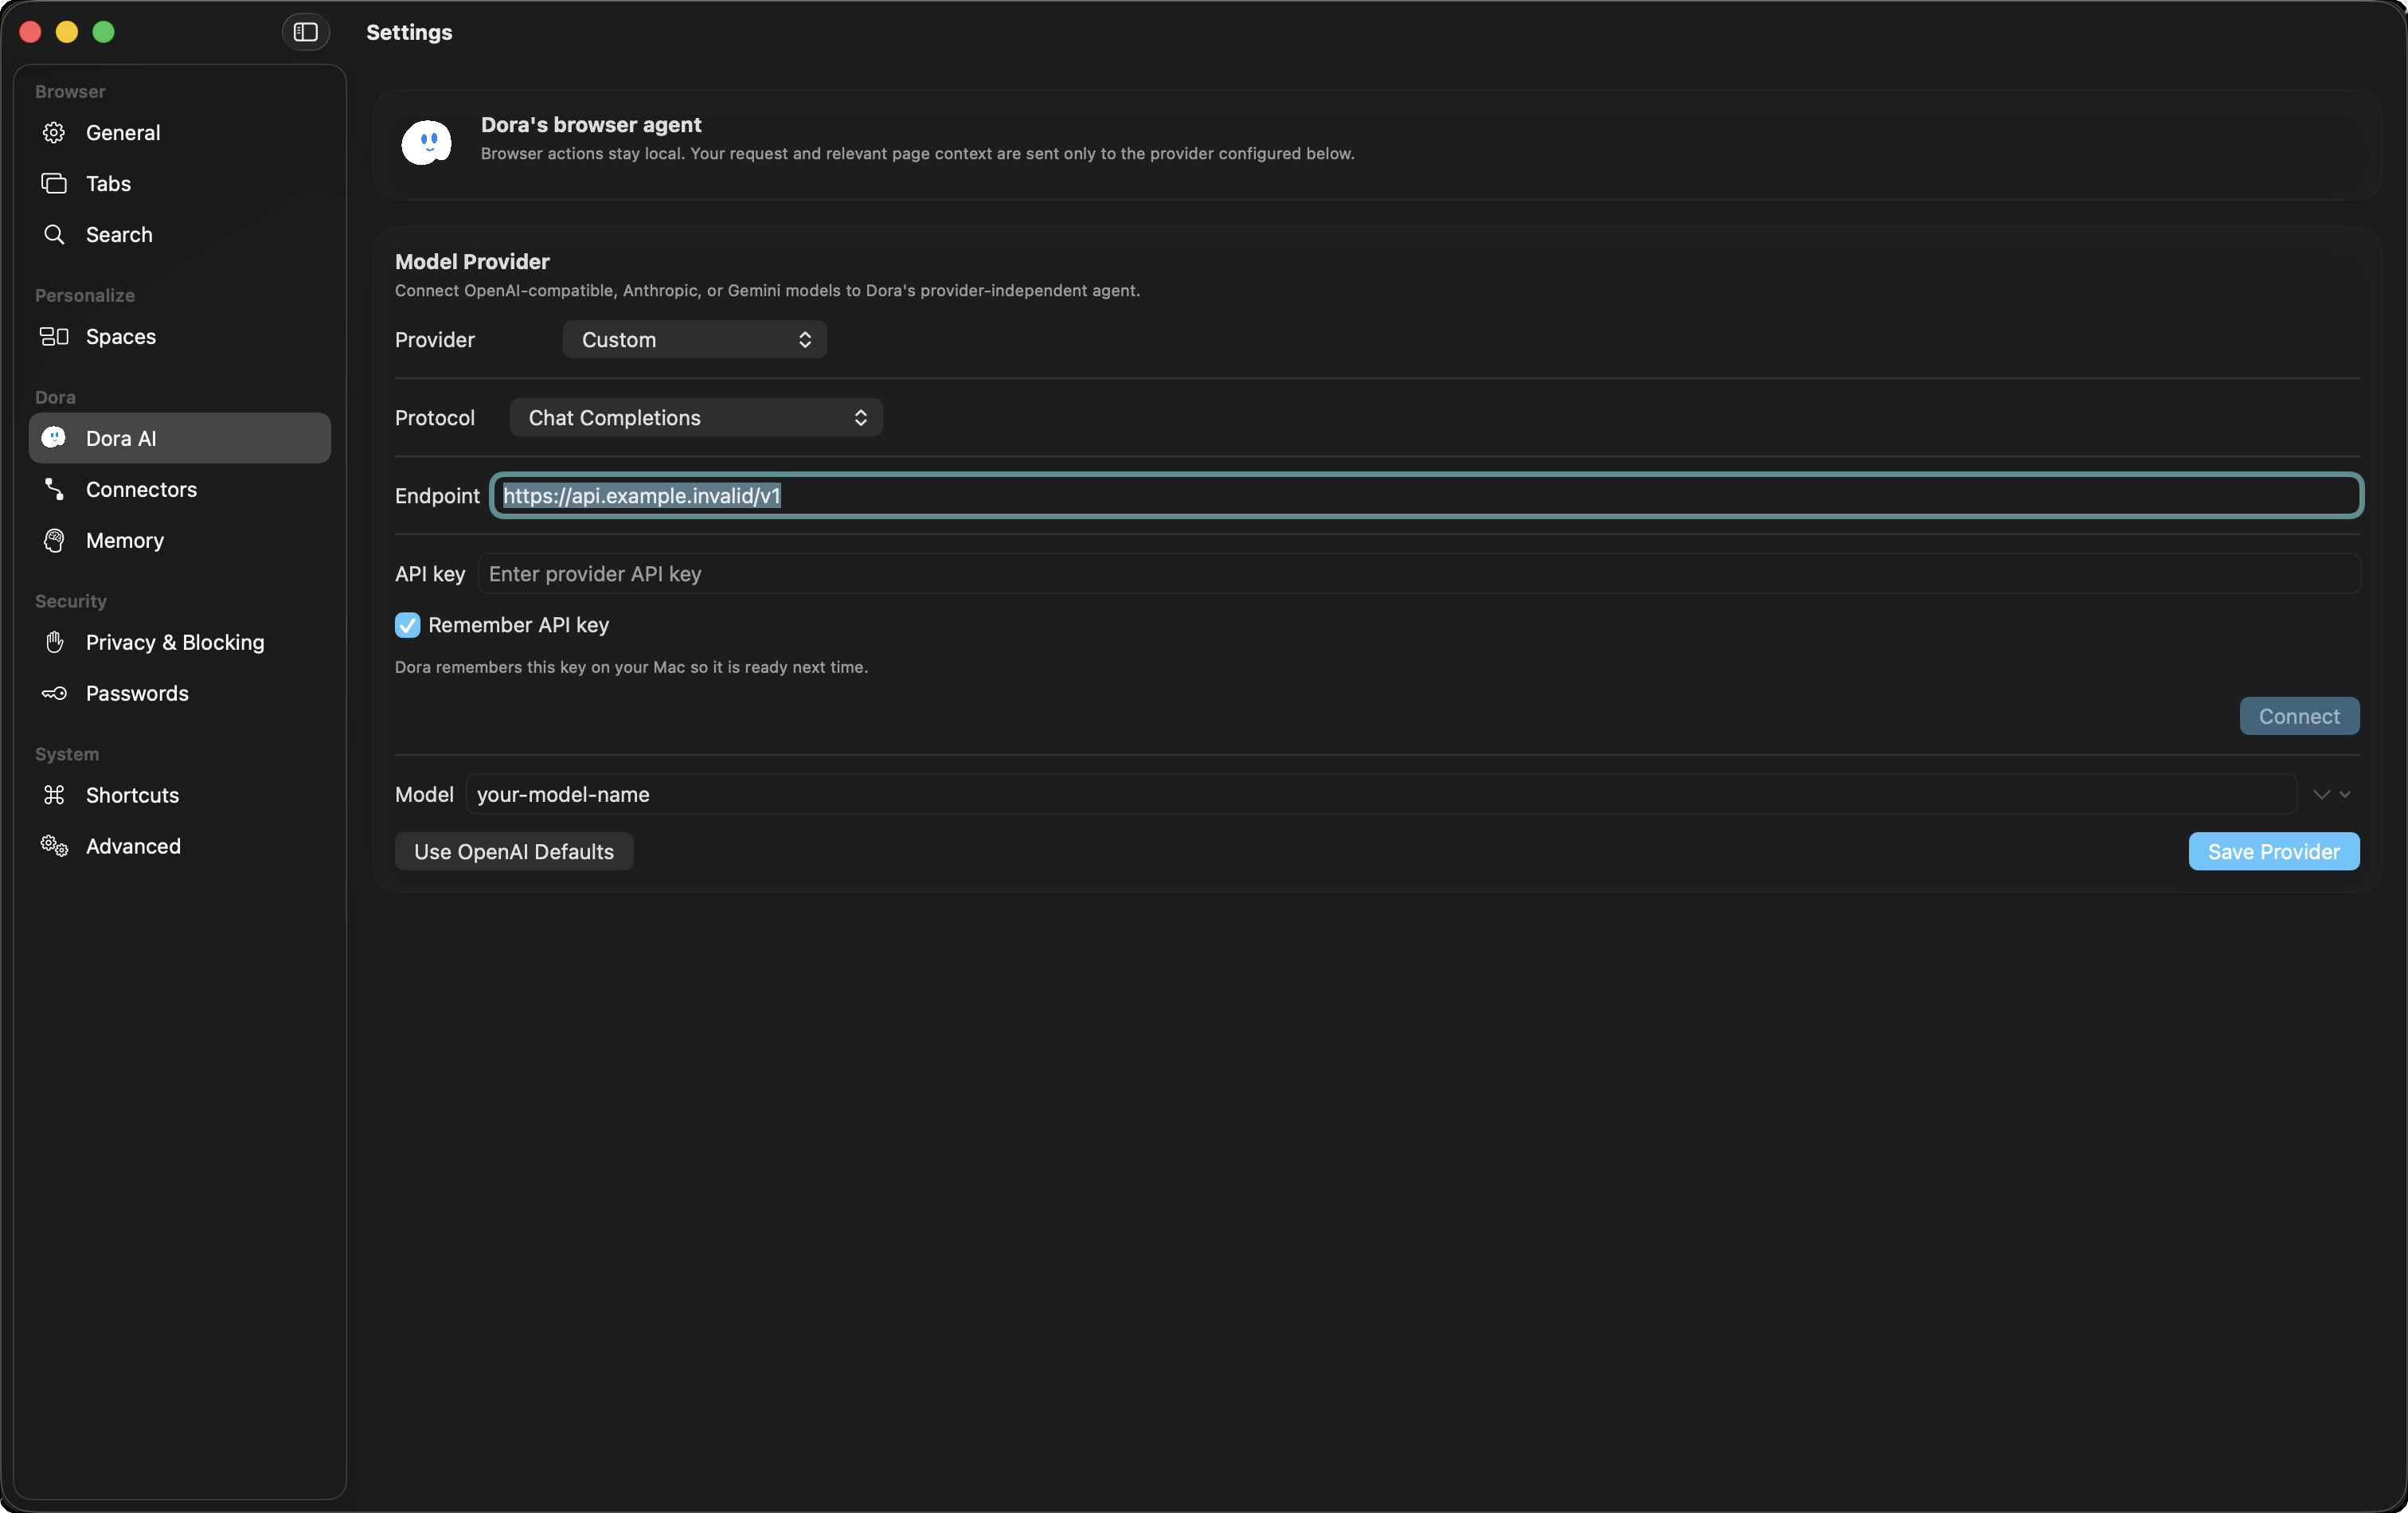The width and height of the screenshot is (2408, 1513).
Task: Click the Shortcuts command-key icon
Action: coord(54,796)
